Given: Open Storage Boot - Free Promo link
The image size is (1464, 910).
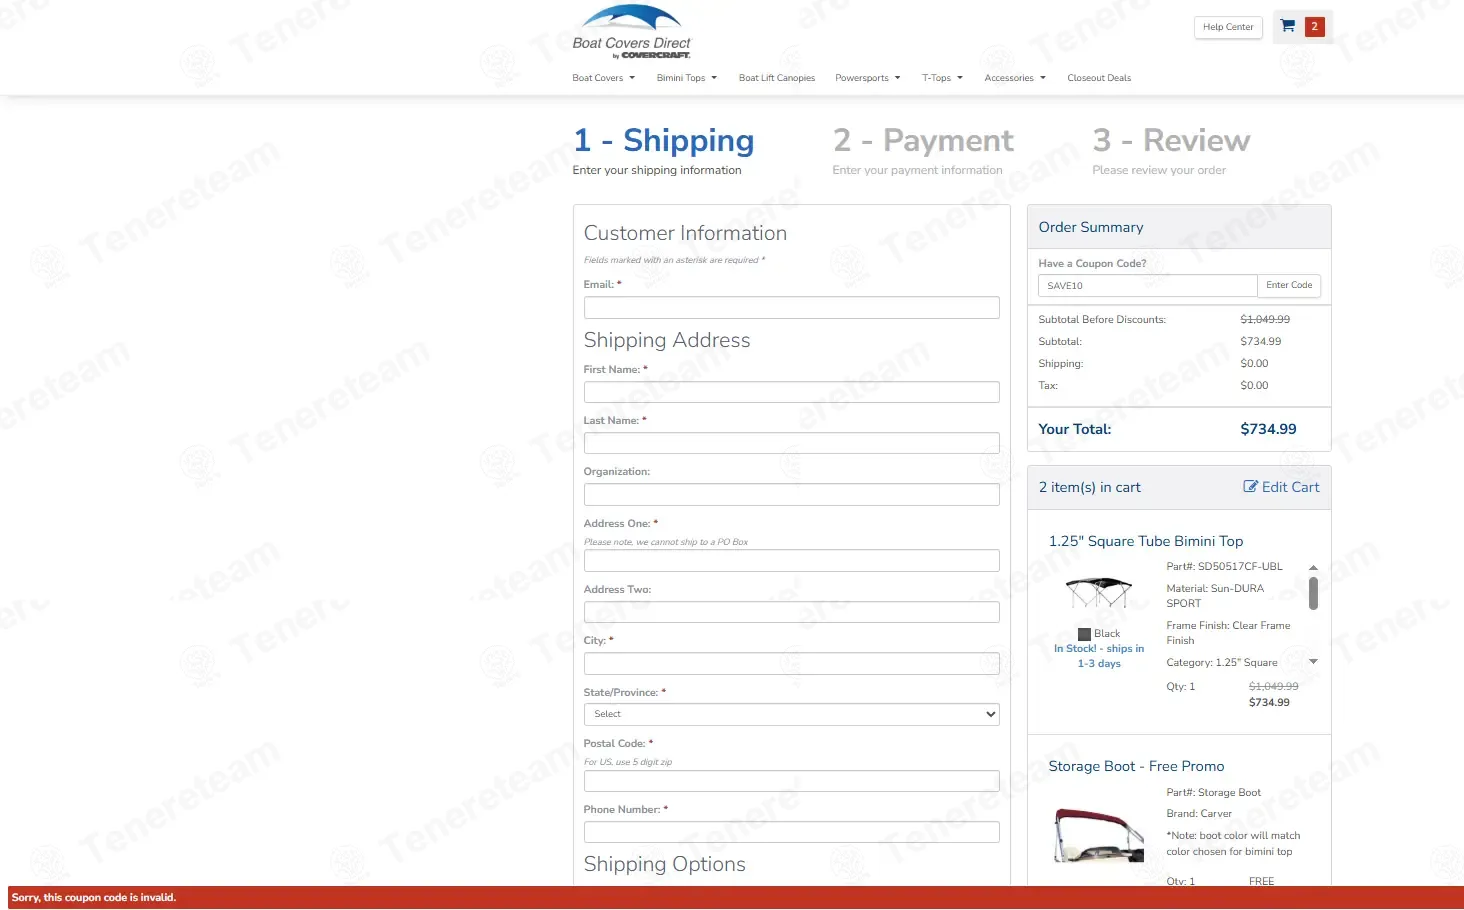Looking at the screenshot, I should (1136, 766).
